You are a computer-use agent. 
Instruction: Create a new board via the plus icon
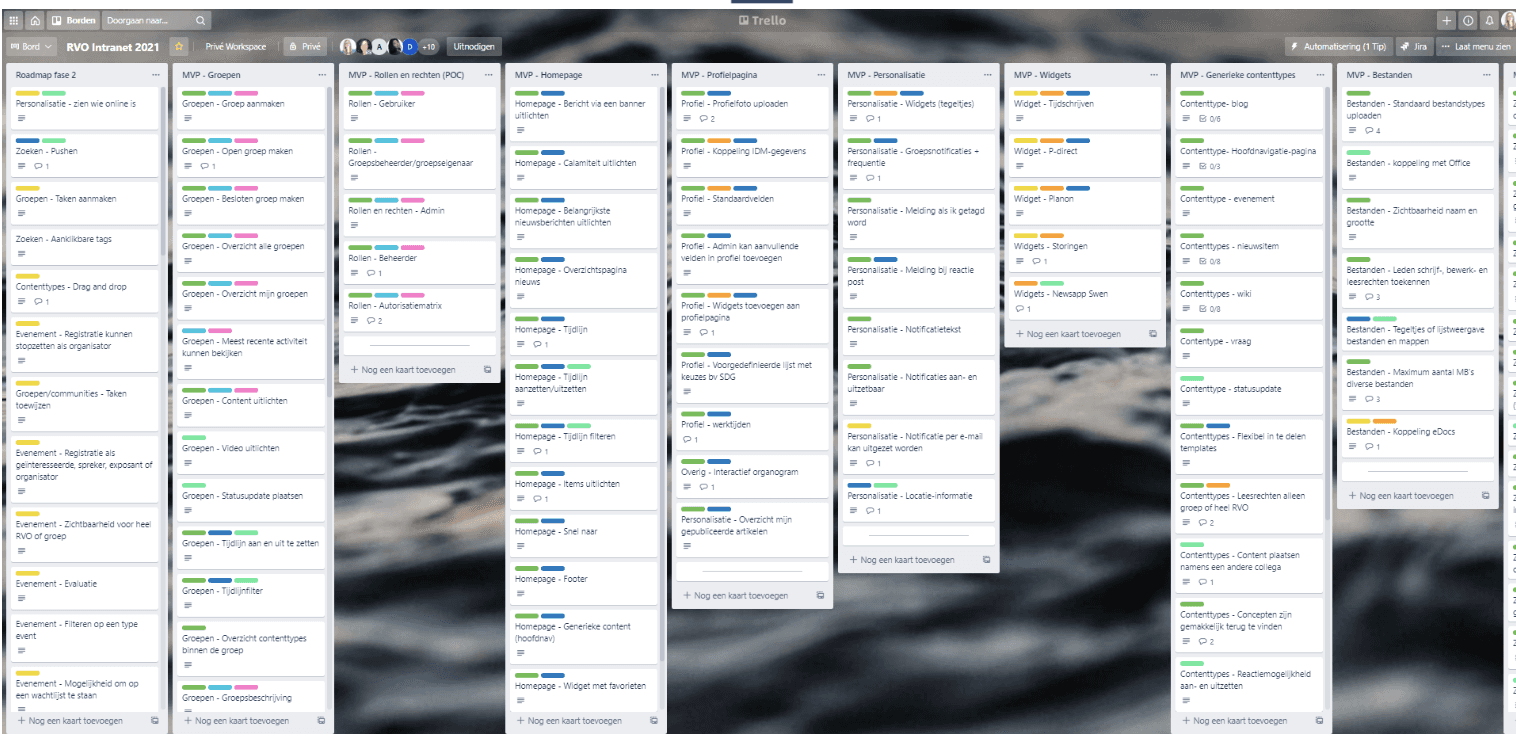(1446, 20)
